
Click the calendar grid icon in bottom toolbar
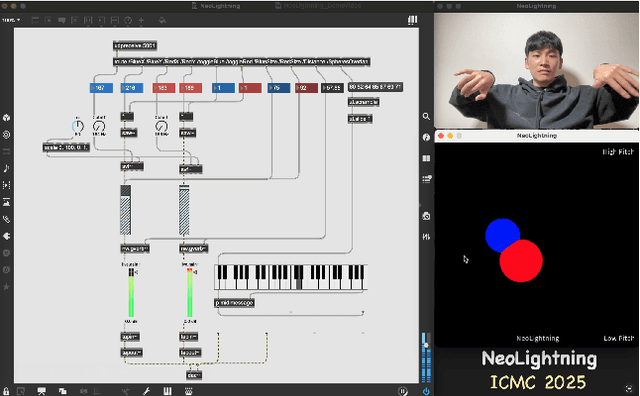[x=189, y=391]
